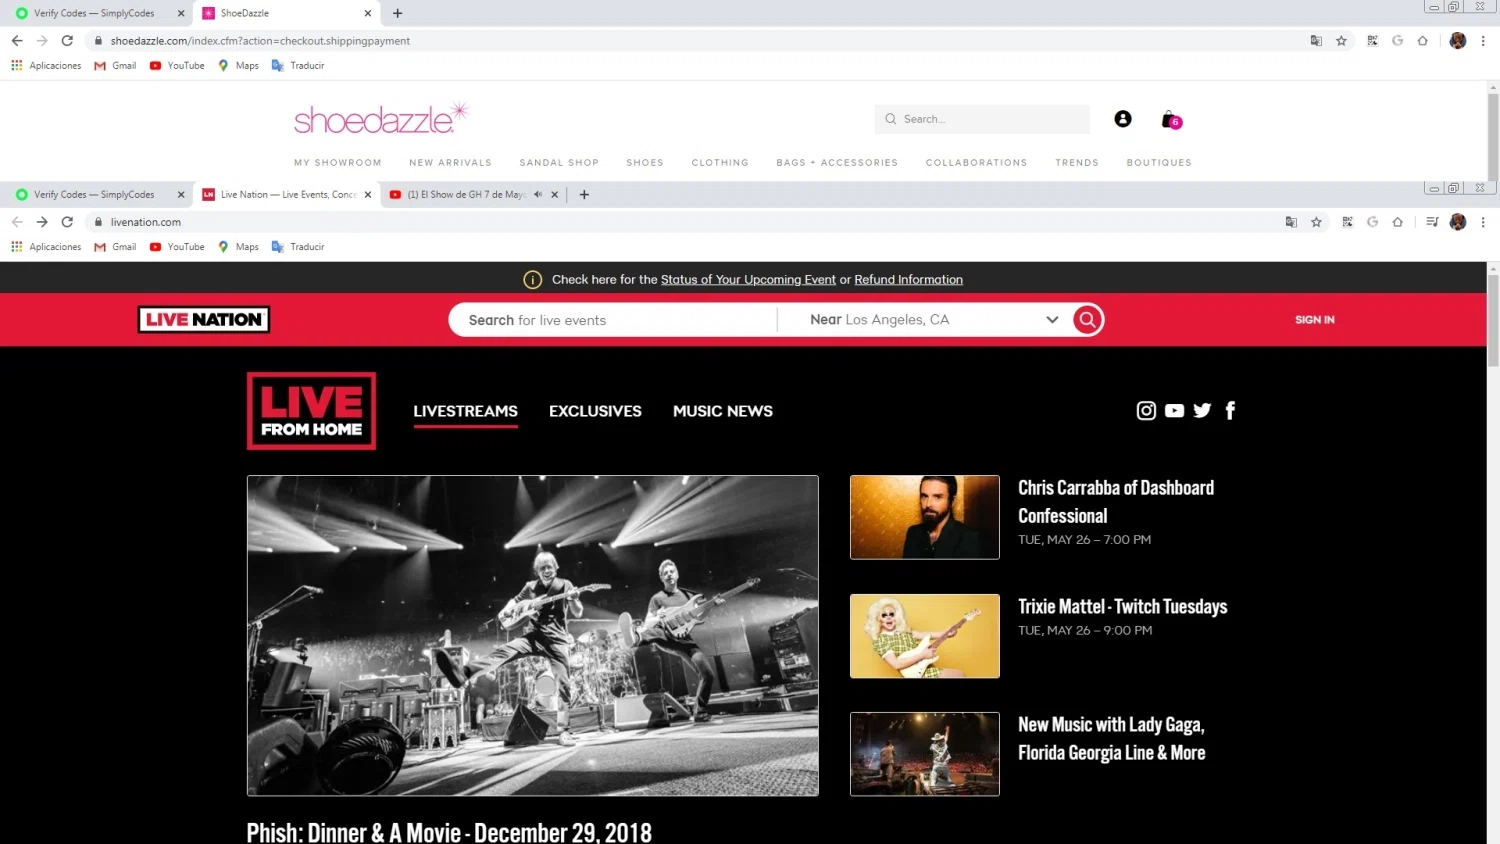Viewport: 1500px width, 844px height.
Task: Click the red search magnifier button
Action: 1087,320
